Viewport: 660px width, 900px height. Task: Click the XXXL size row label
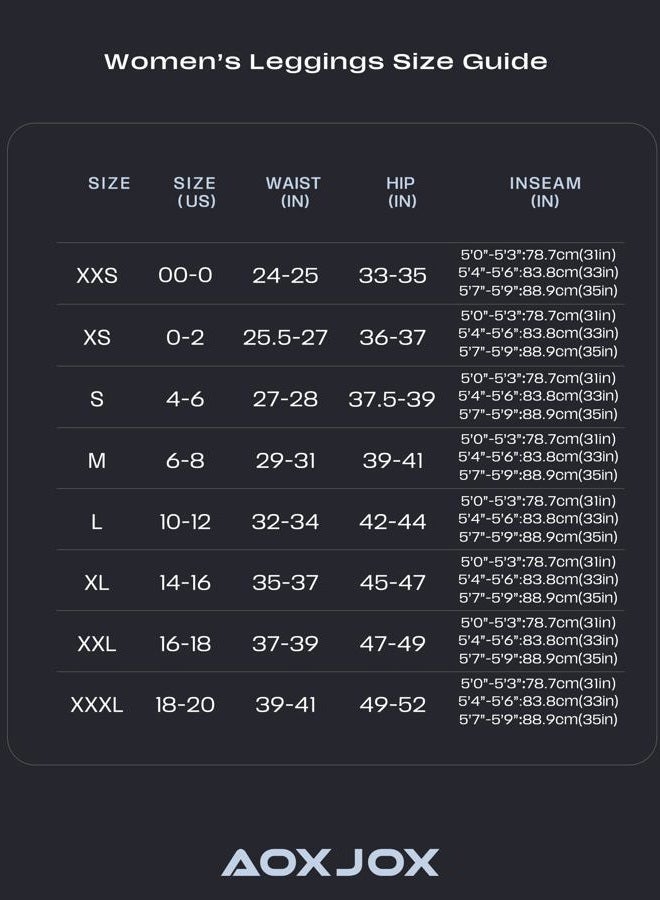tap(97, 704)
